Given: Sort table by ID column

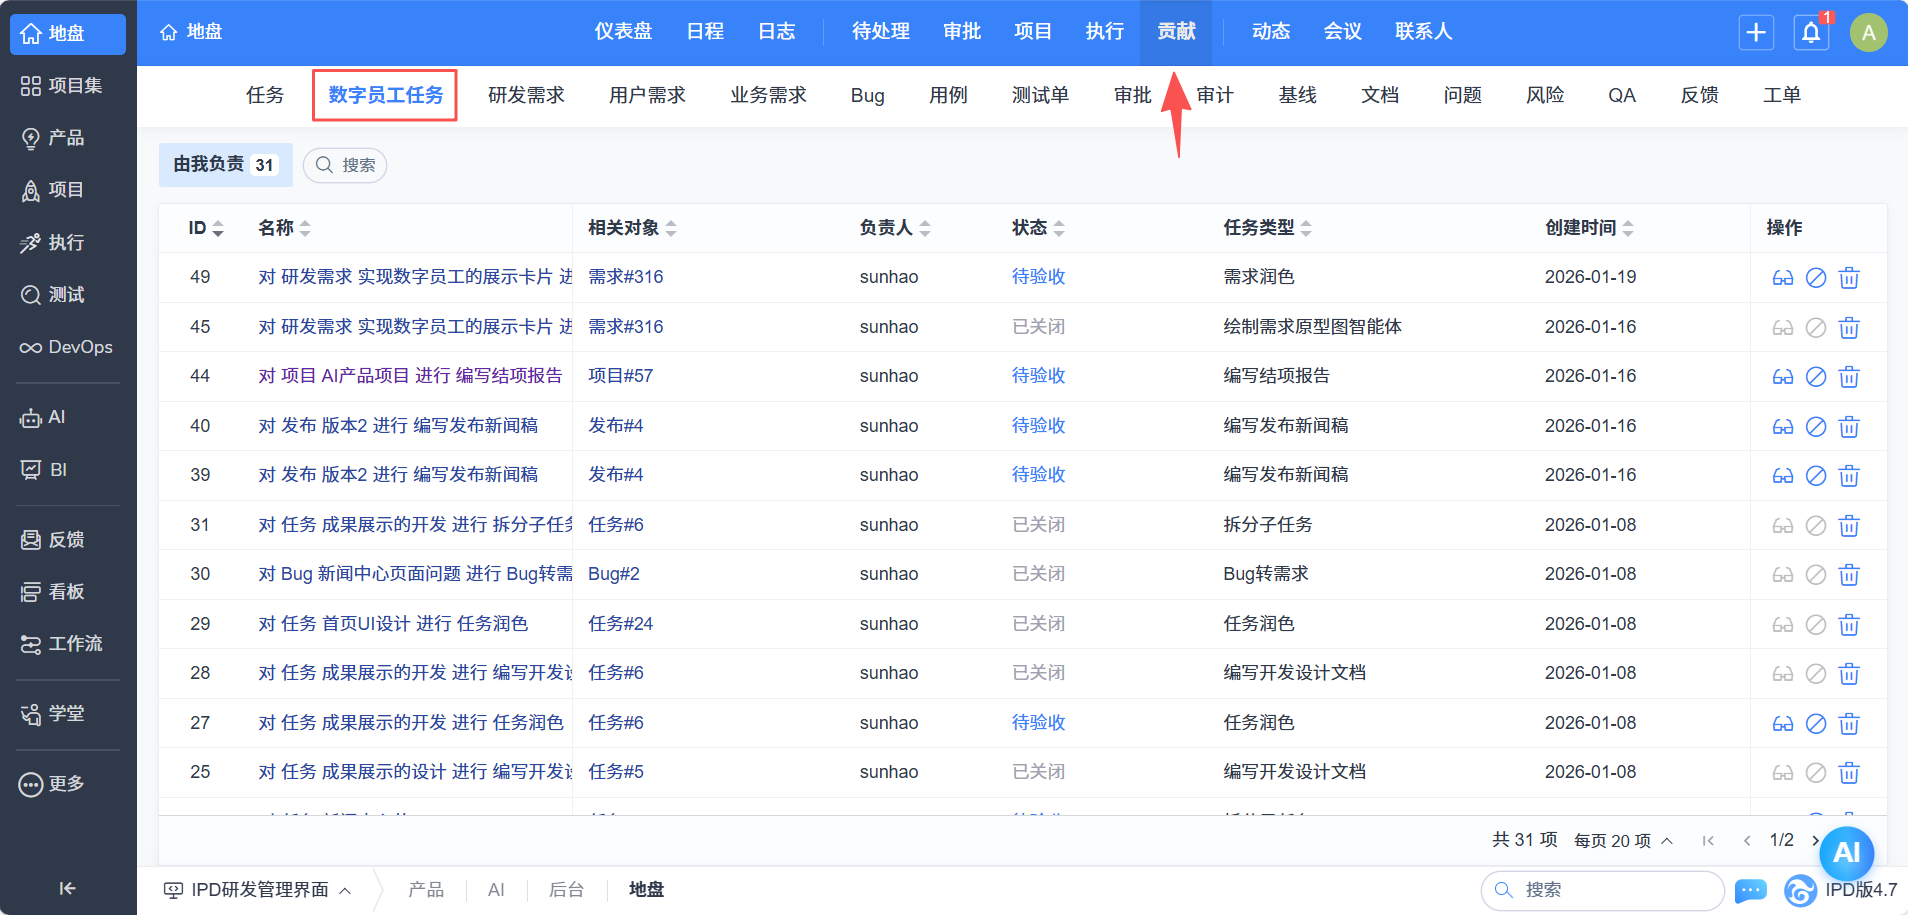Looking at the screenshot, I should click(205, 228).
